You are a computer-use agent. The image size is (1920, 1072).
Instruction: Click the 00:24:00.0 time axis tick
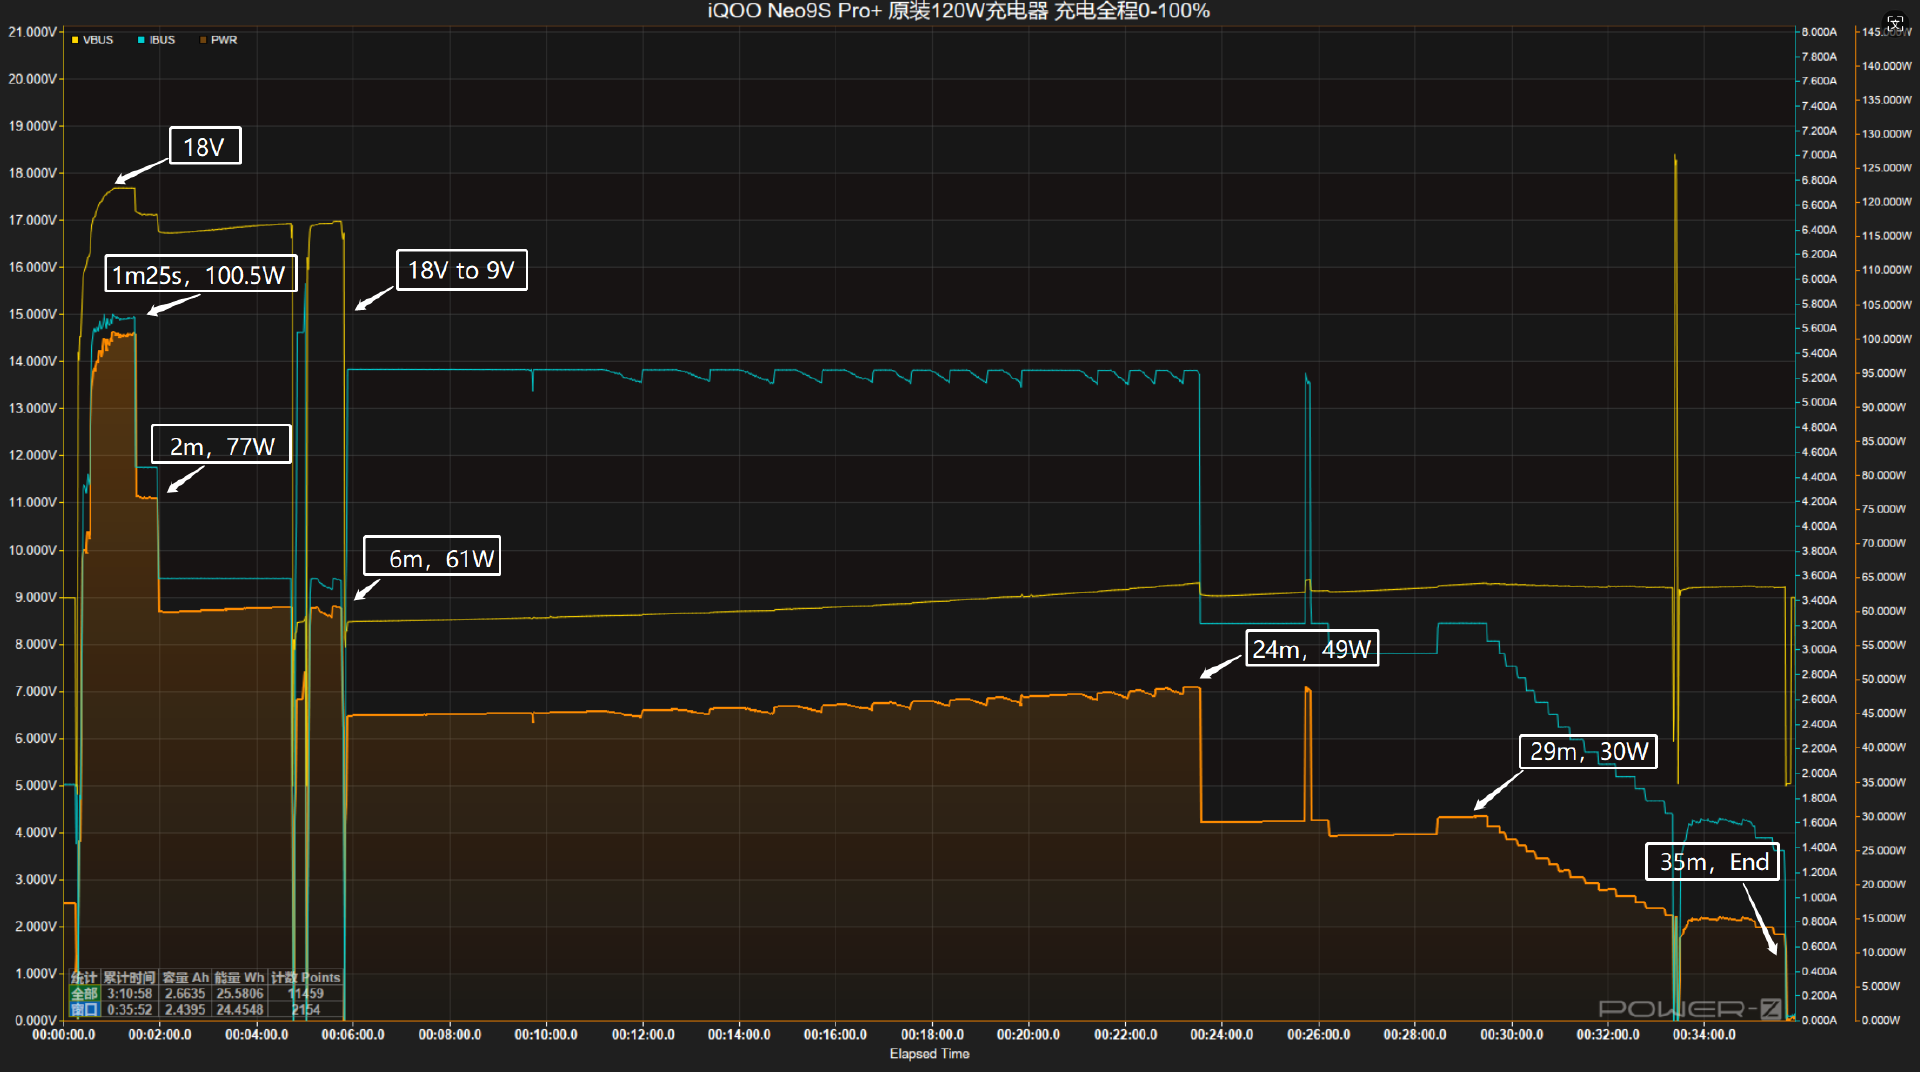(x=1222, y=1035)
